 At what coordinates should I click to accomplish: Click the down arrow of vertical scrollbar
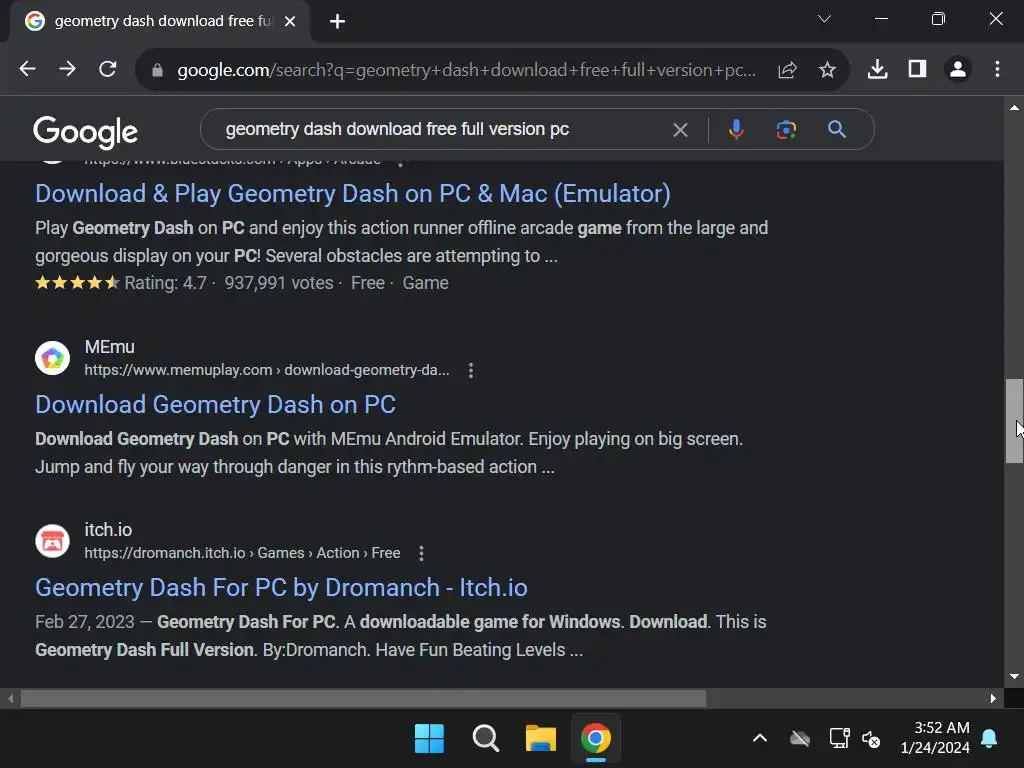pos(1014,677)
